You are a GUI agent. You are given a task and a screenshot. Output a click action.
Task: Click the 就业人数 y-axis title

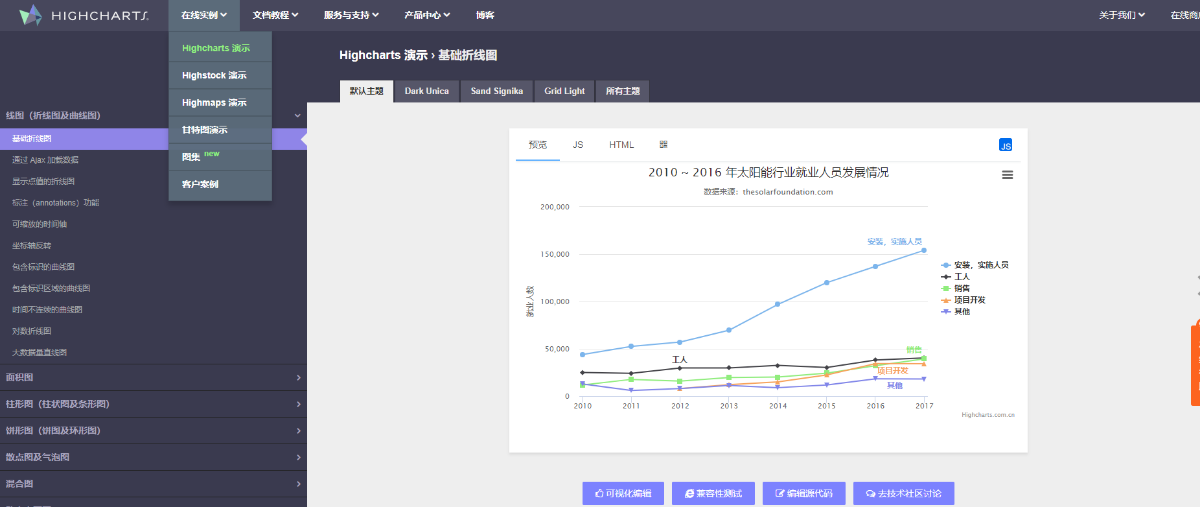530,301
